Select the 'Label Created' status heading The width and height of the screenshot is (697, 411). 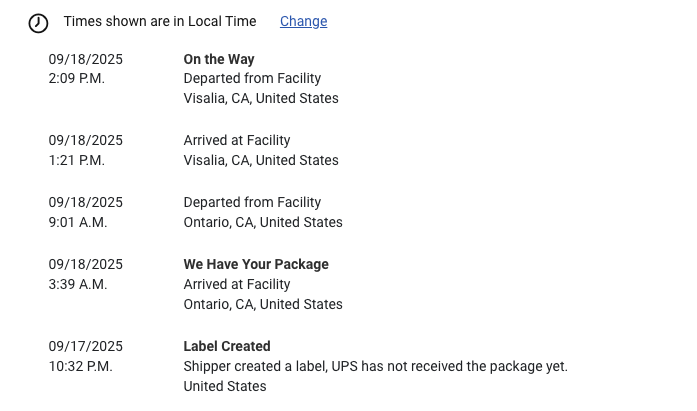tap(227, 346)
